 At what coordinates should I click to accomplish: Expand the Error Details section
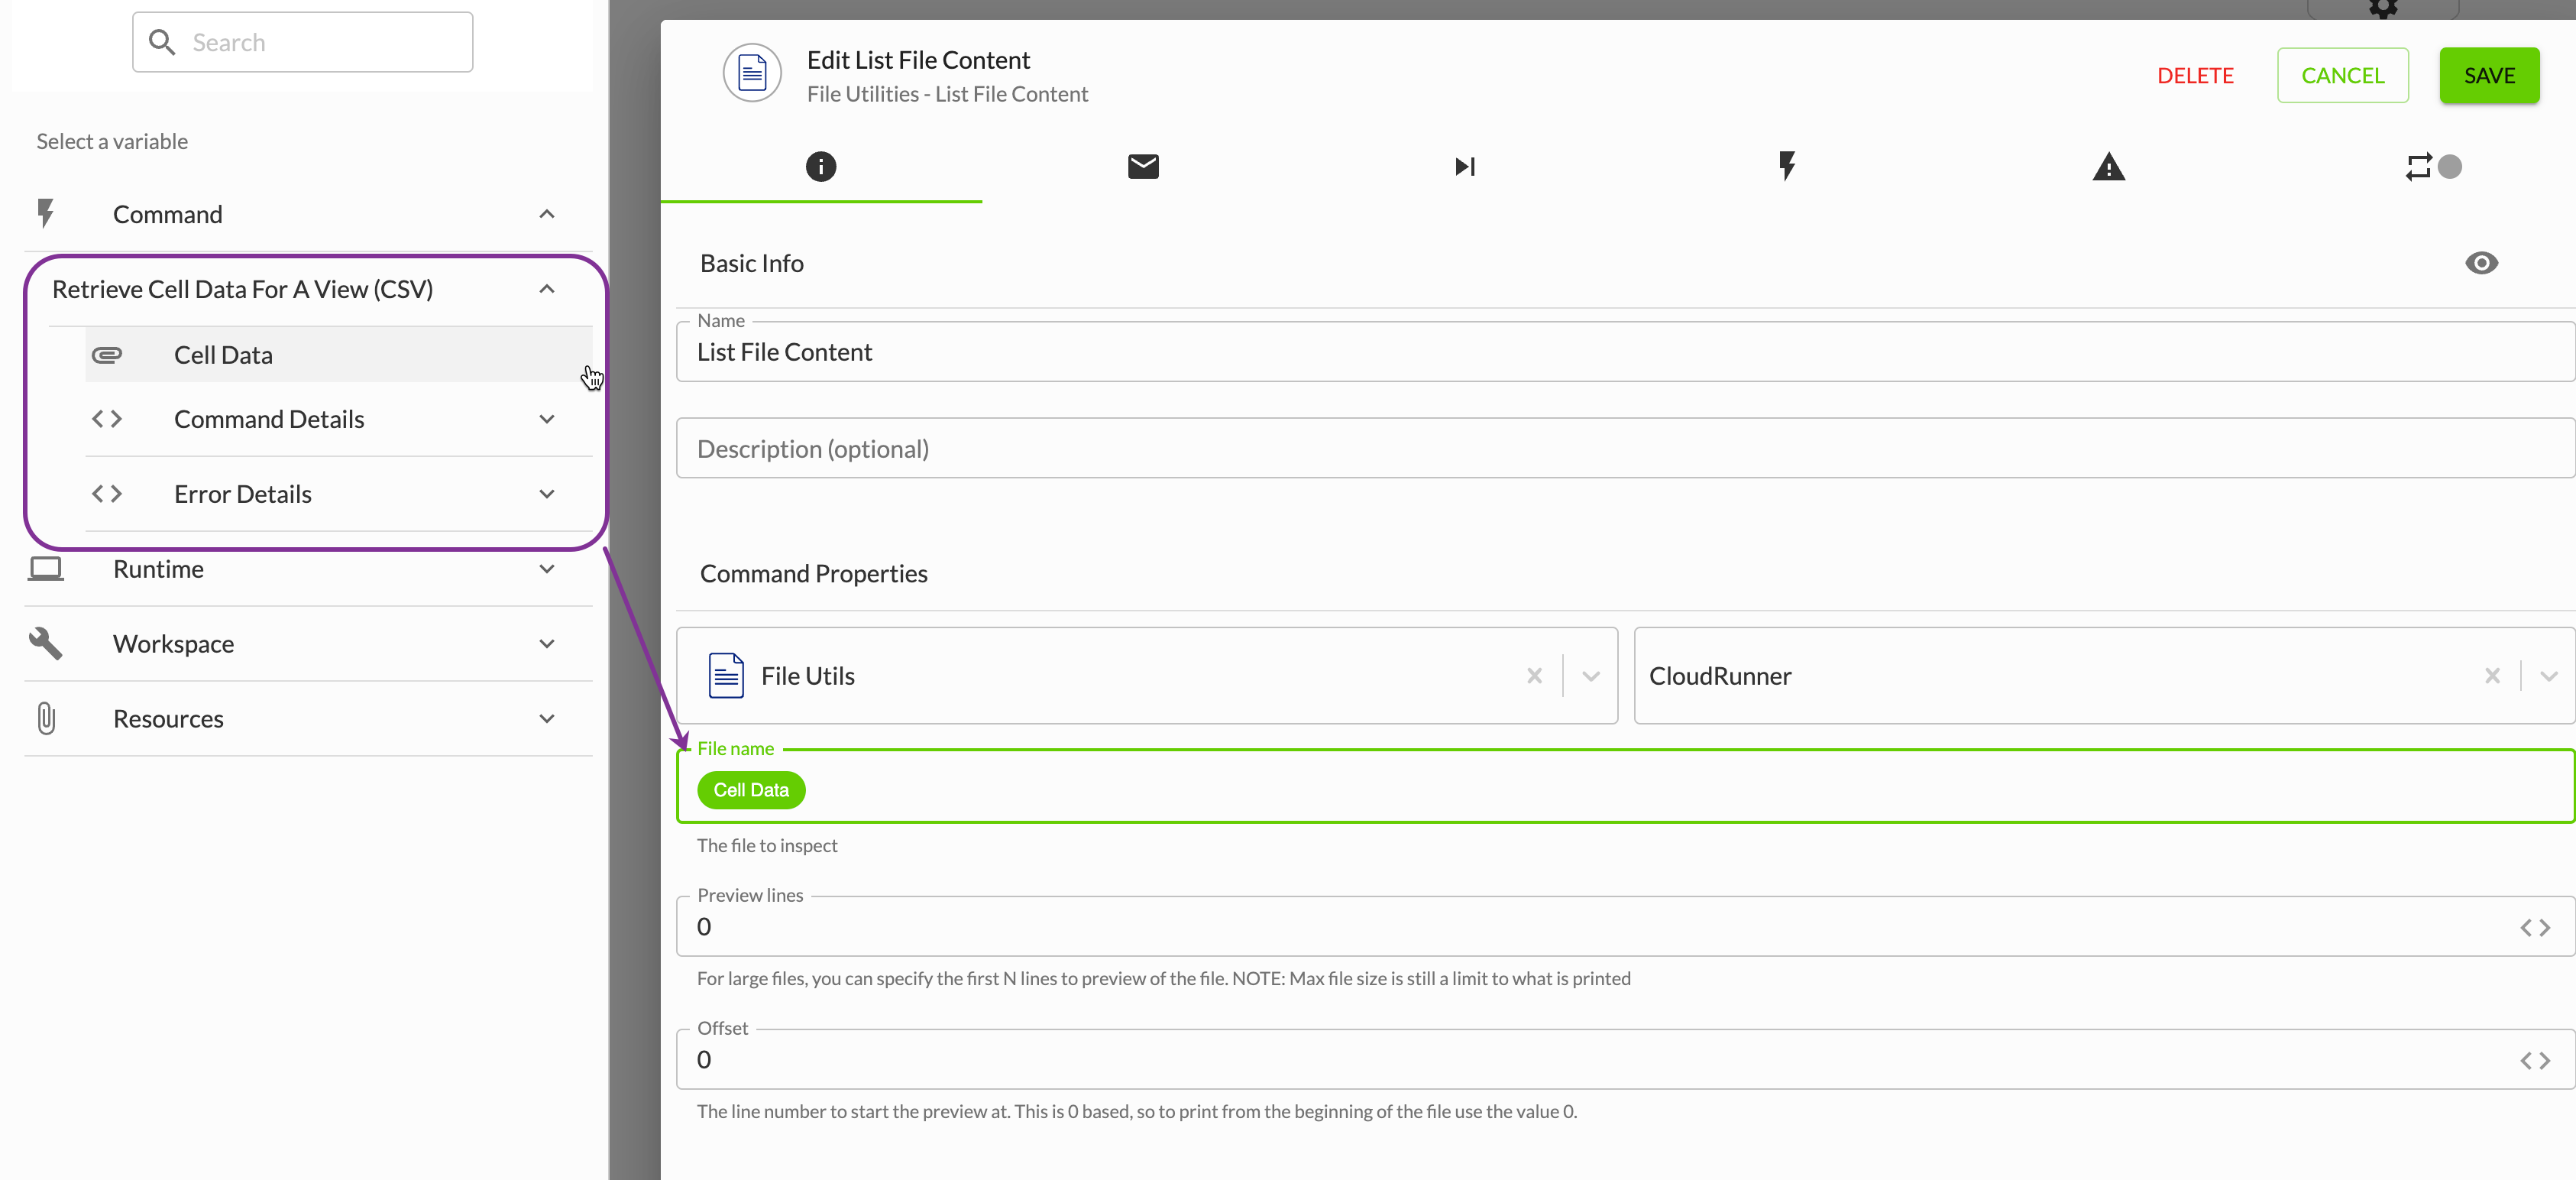pyautogui.click(x=547, y=493)
